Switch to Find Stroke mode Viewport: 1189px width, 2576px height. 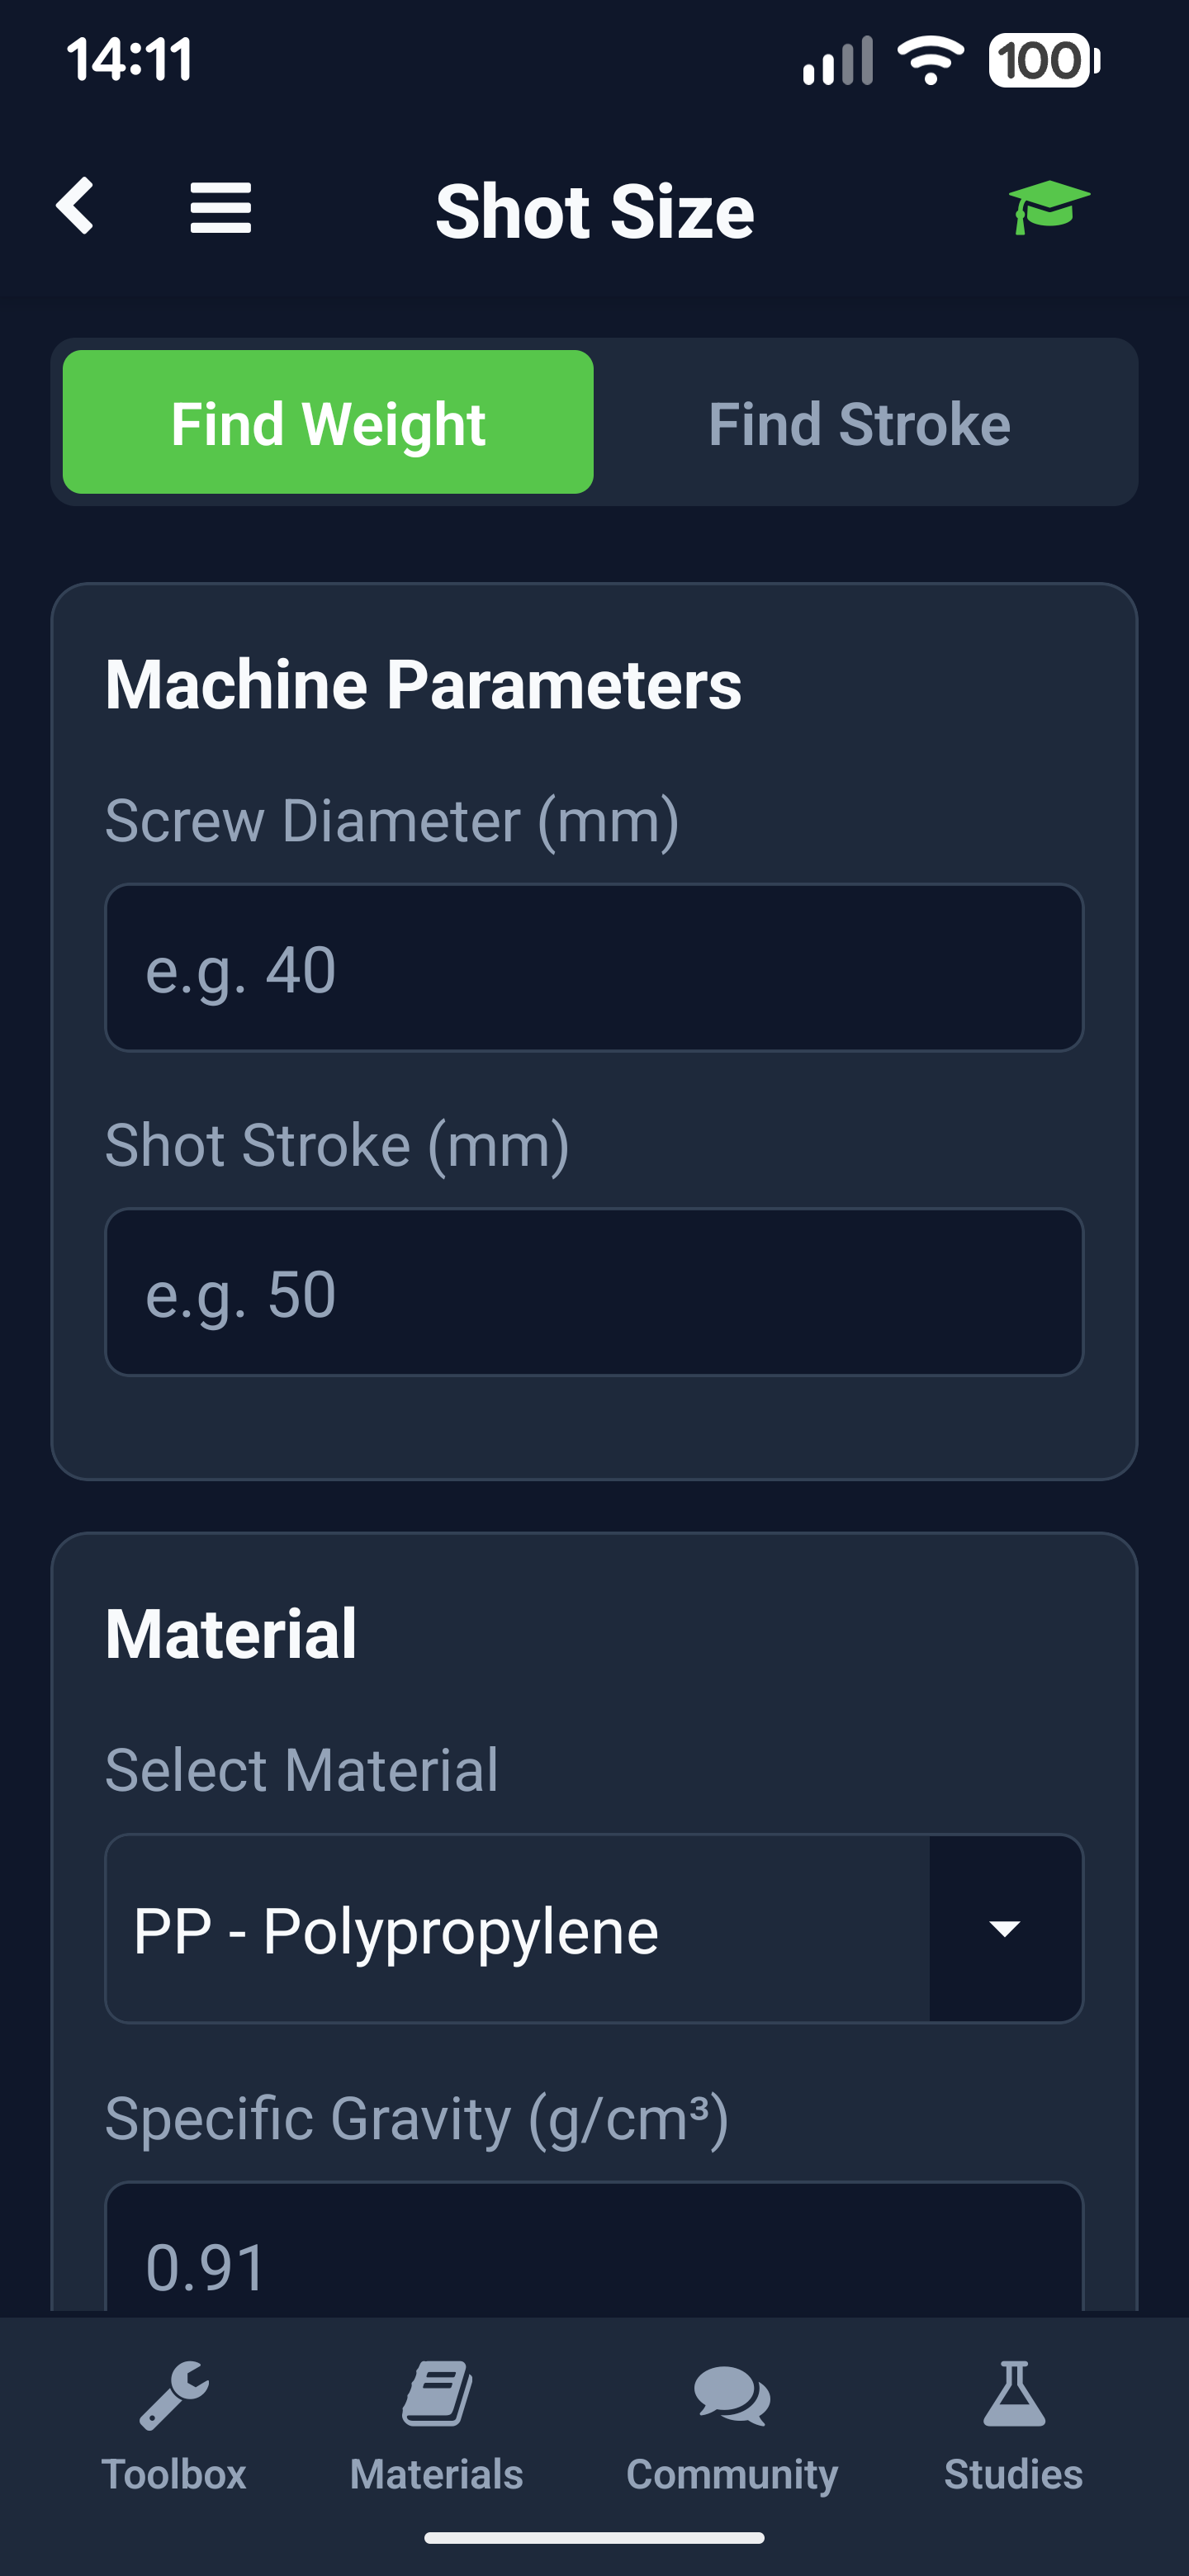pos(859,423)
